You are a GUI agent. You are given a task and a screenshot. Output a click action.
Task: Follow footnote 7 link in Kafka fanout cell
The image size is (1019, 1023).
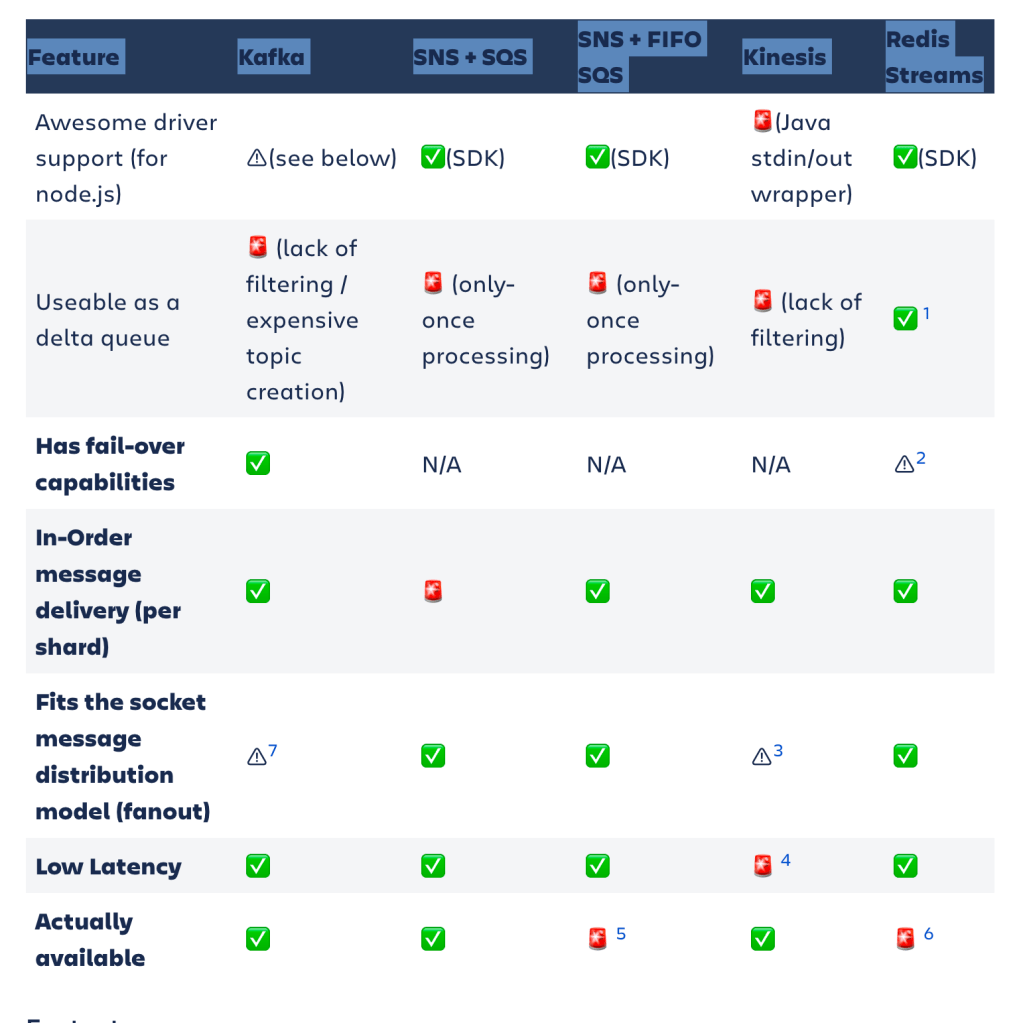click(x=272, y=751)
